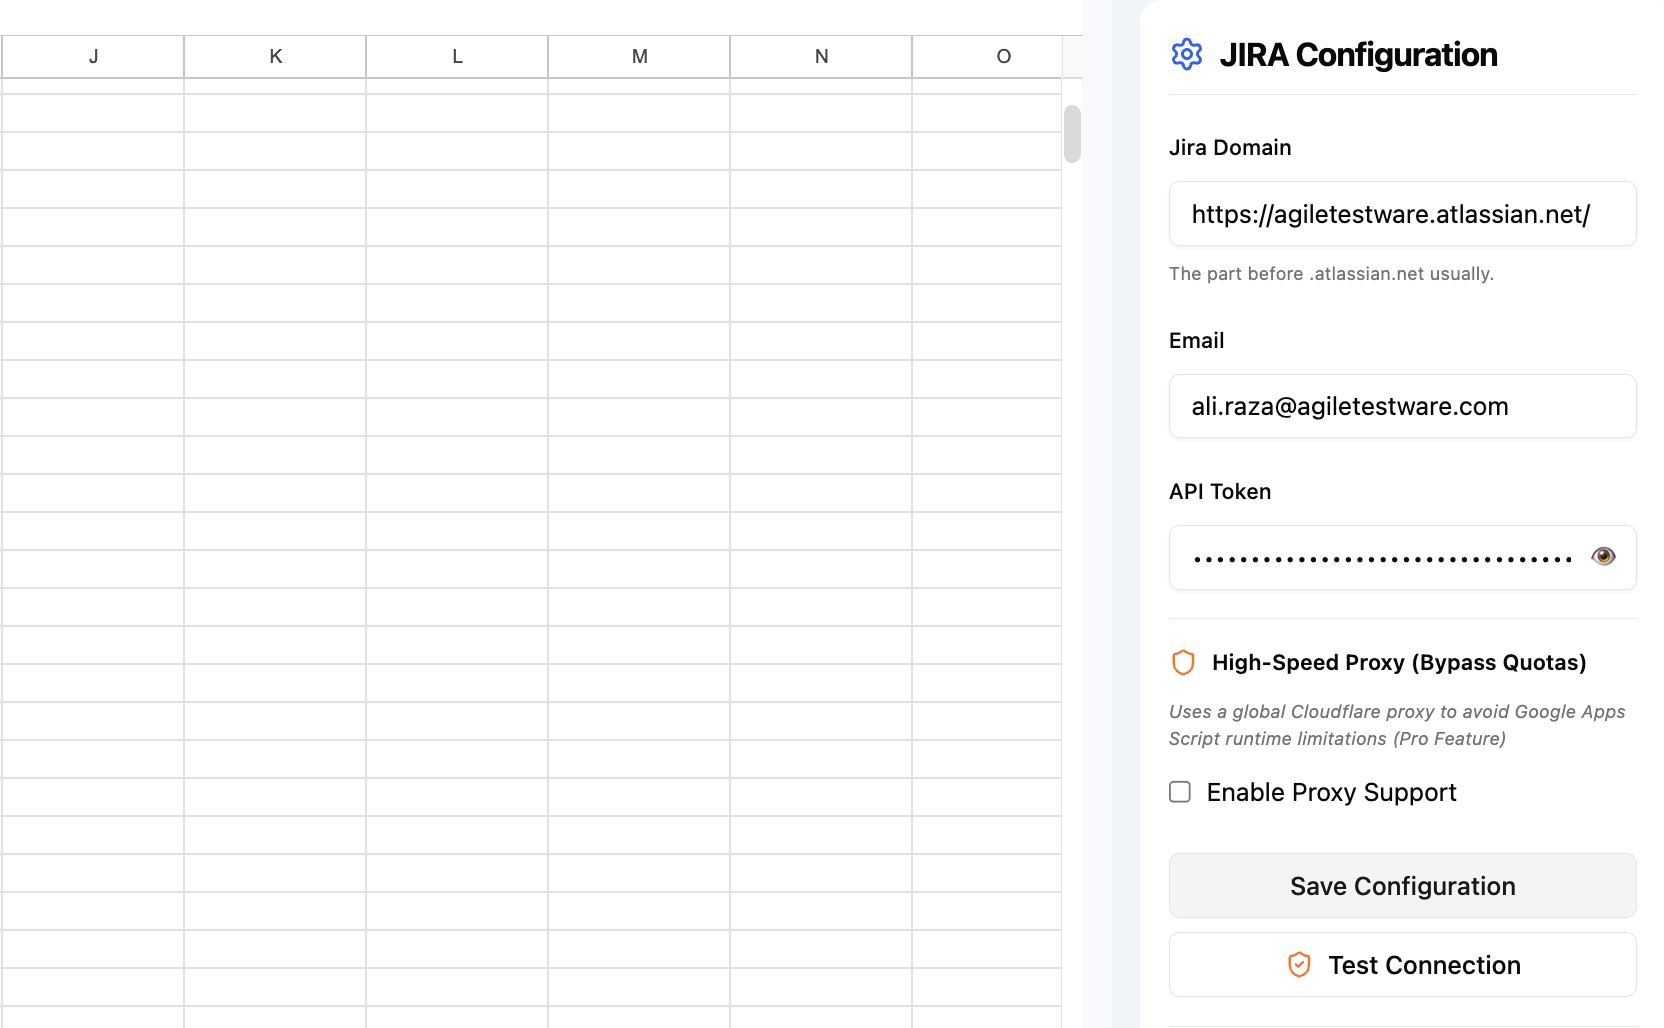Reveal the API Token with the eye icon

pyautogui.click(x=1603, y=556)
